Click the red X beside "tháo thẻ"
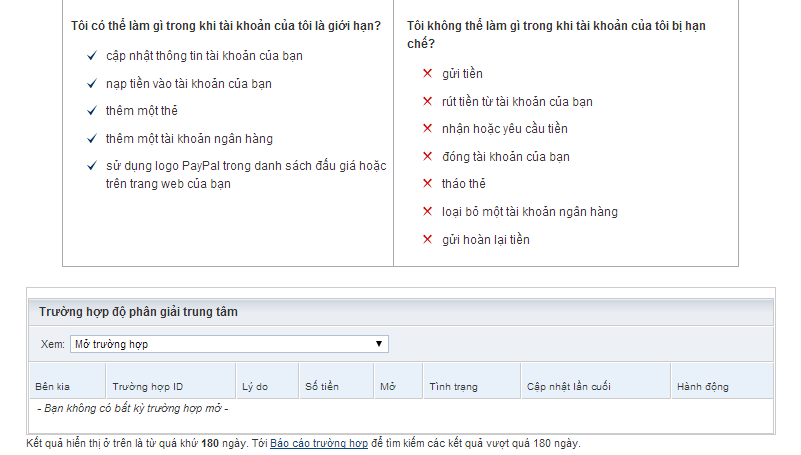This screenshot has height=455, width=801. pos(428,183)
